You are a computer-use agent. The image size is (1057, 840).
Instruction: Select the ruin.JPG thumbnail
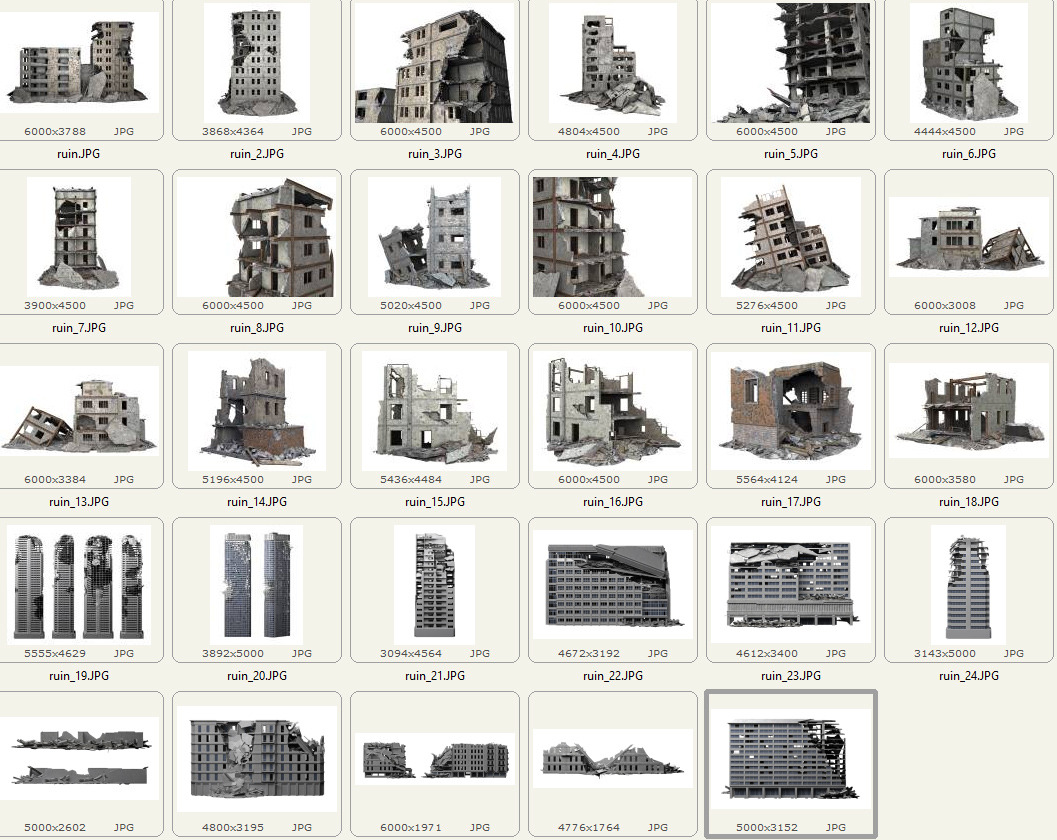(79, 64)
